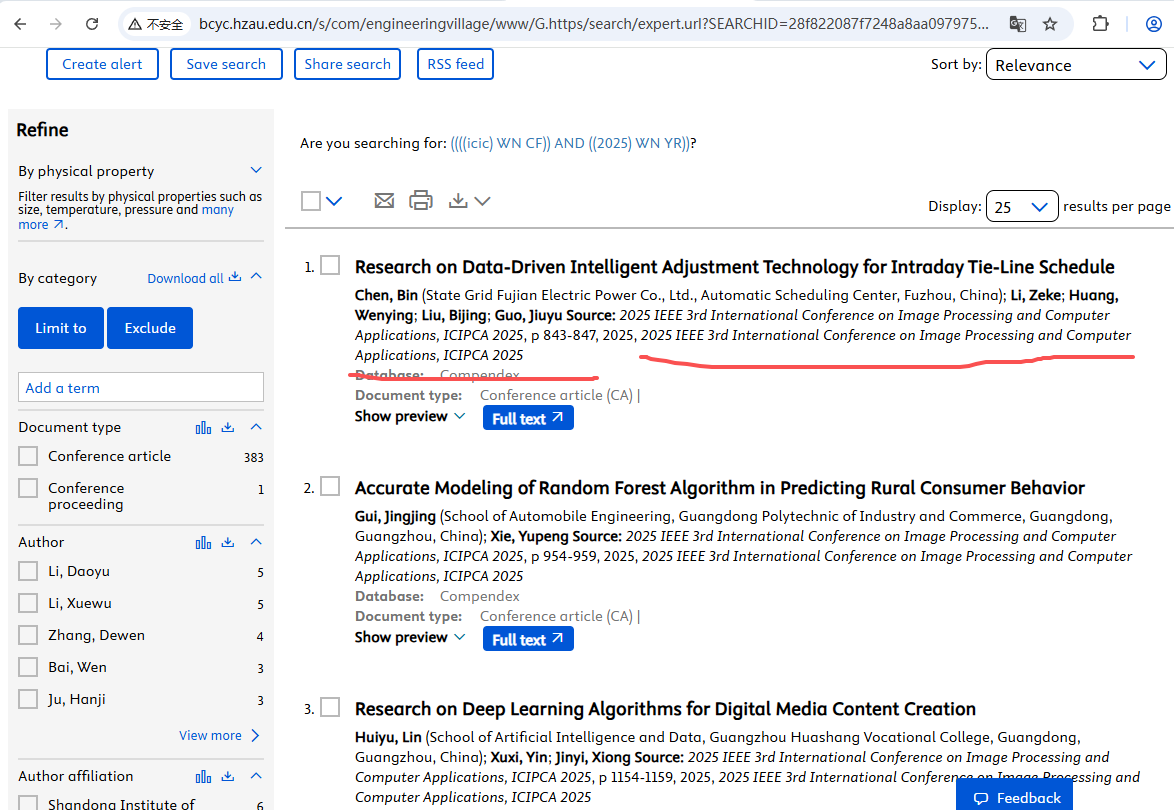Click the Add a term input field

tap(141, 388)
